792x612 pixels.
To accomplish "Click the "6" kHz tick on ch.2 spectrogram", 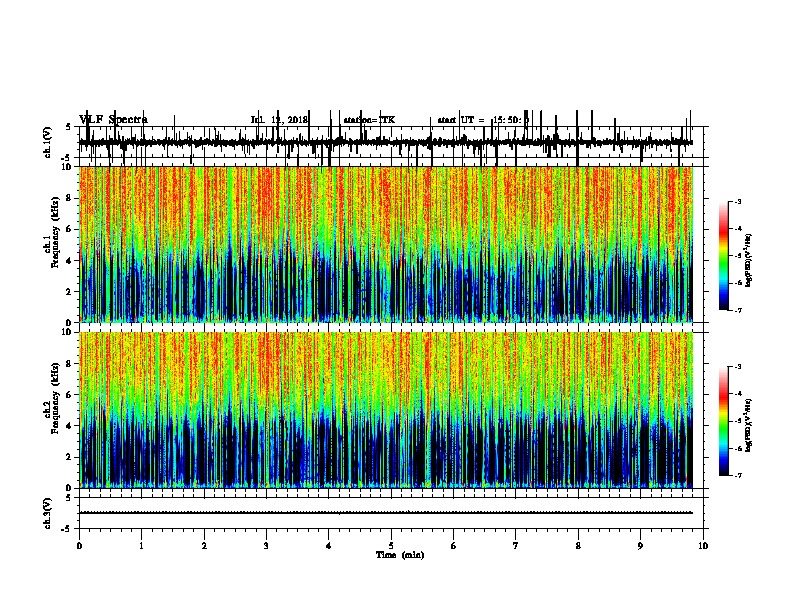I will pyautogui.click(x=70, y=395).
